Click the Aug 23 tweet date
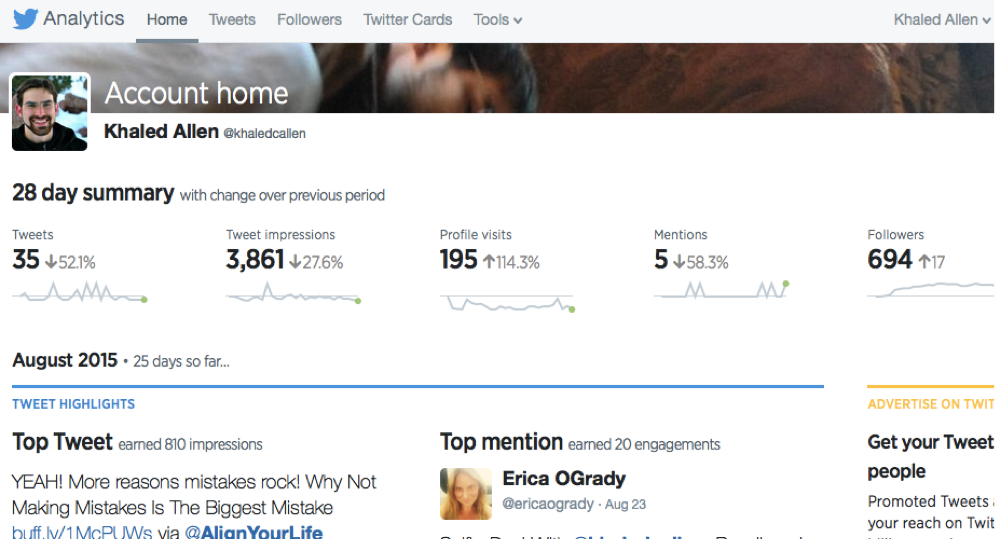The image size is (995, 540). [x=626, y=504]
